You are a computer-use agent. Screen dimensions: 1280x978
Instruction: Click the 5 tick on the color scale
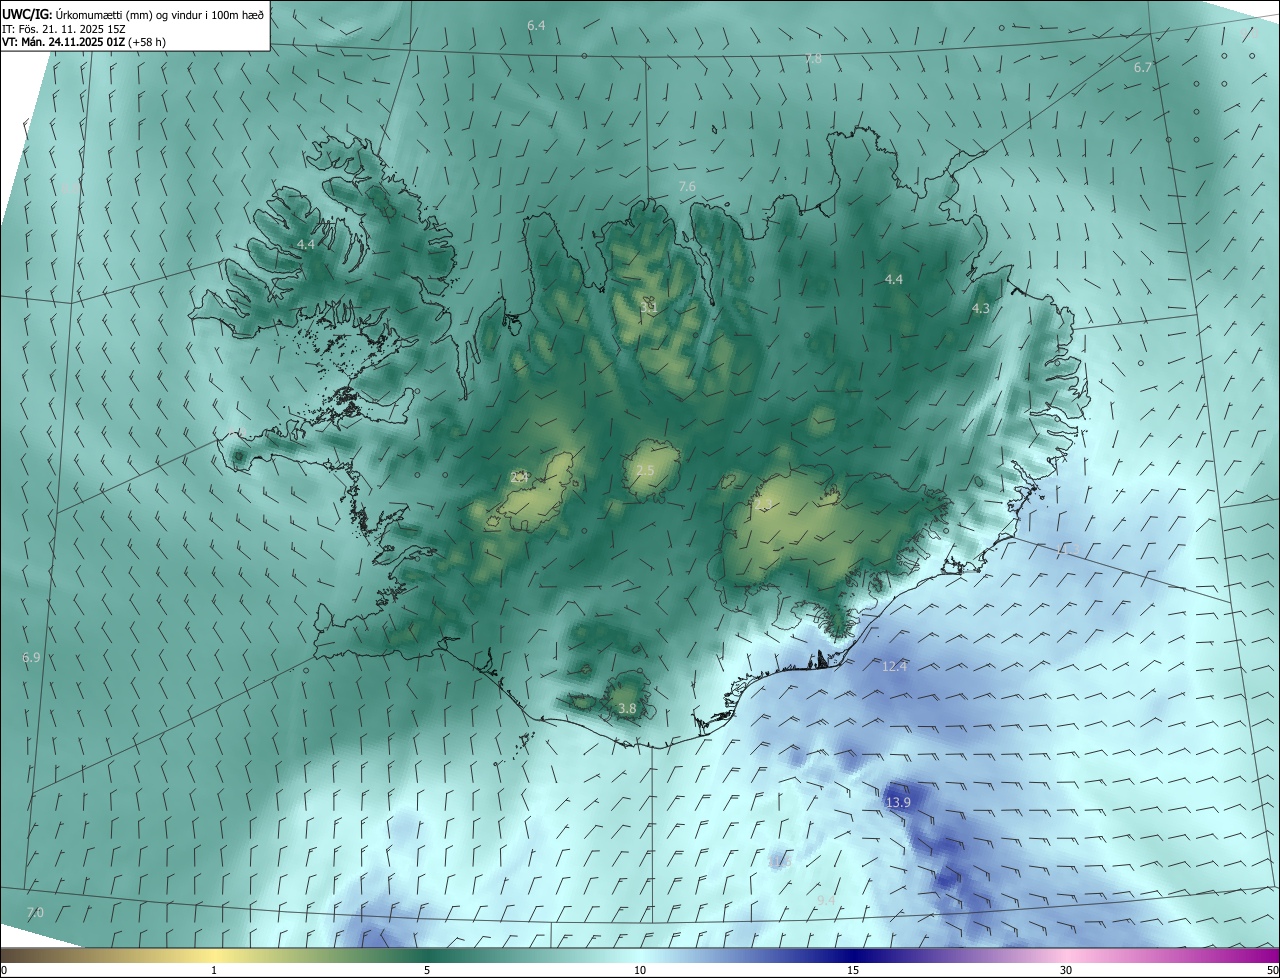click(427, 970)
